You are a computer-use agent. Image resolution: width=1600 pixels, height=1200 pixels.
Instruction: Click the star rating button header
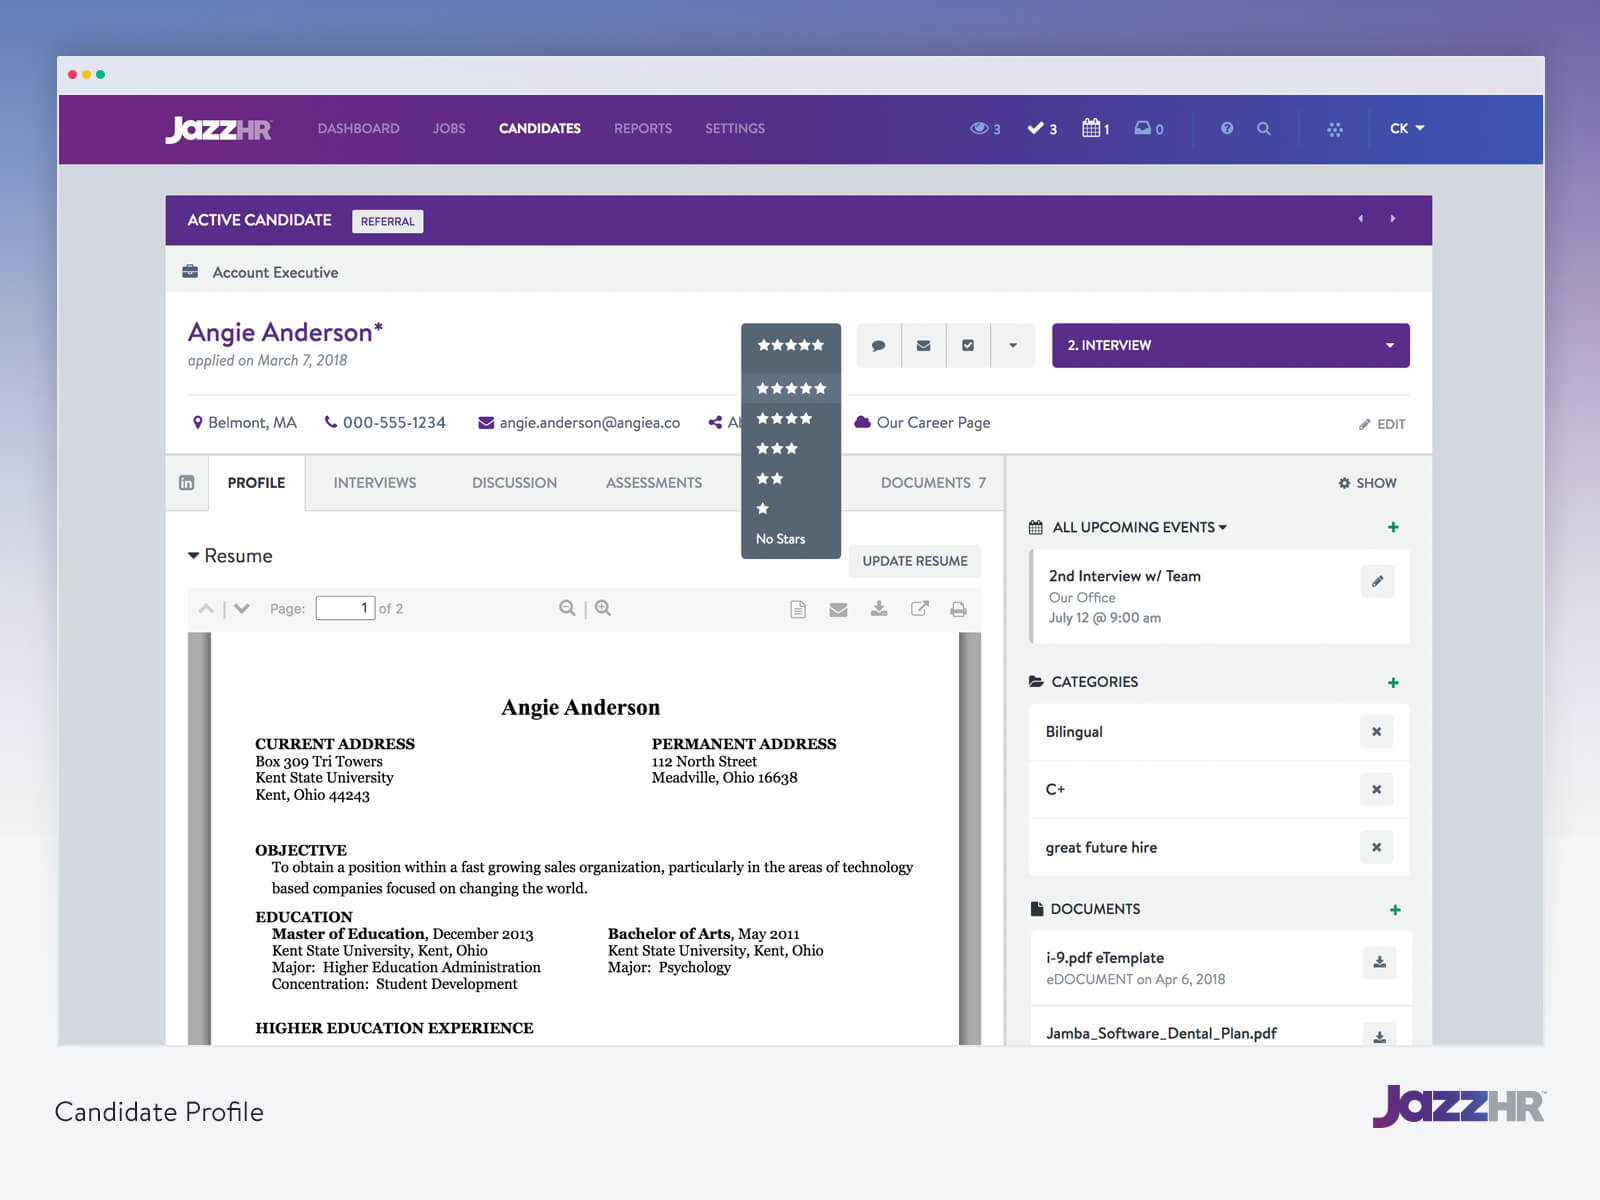(791, 345)
